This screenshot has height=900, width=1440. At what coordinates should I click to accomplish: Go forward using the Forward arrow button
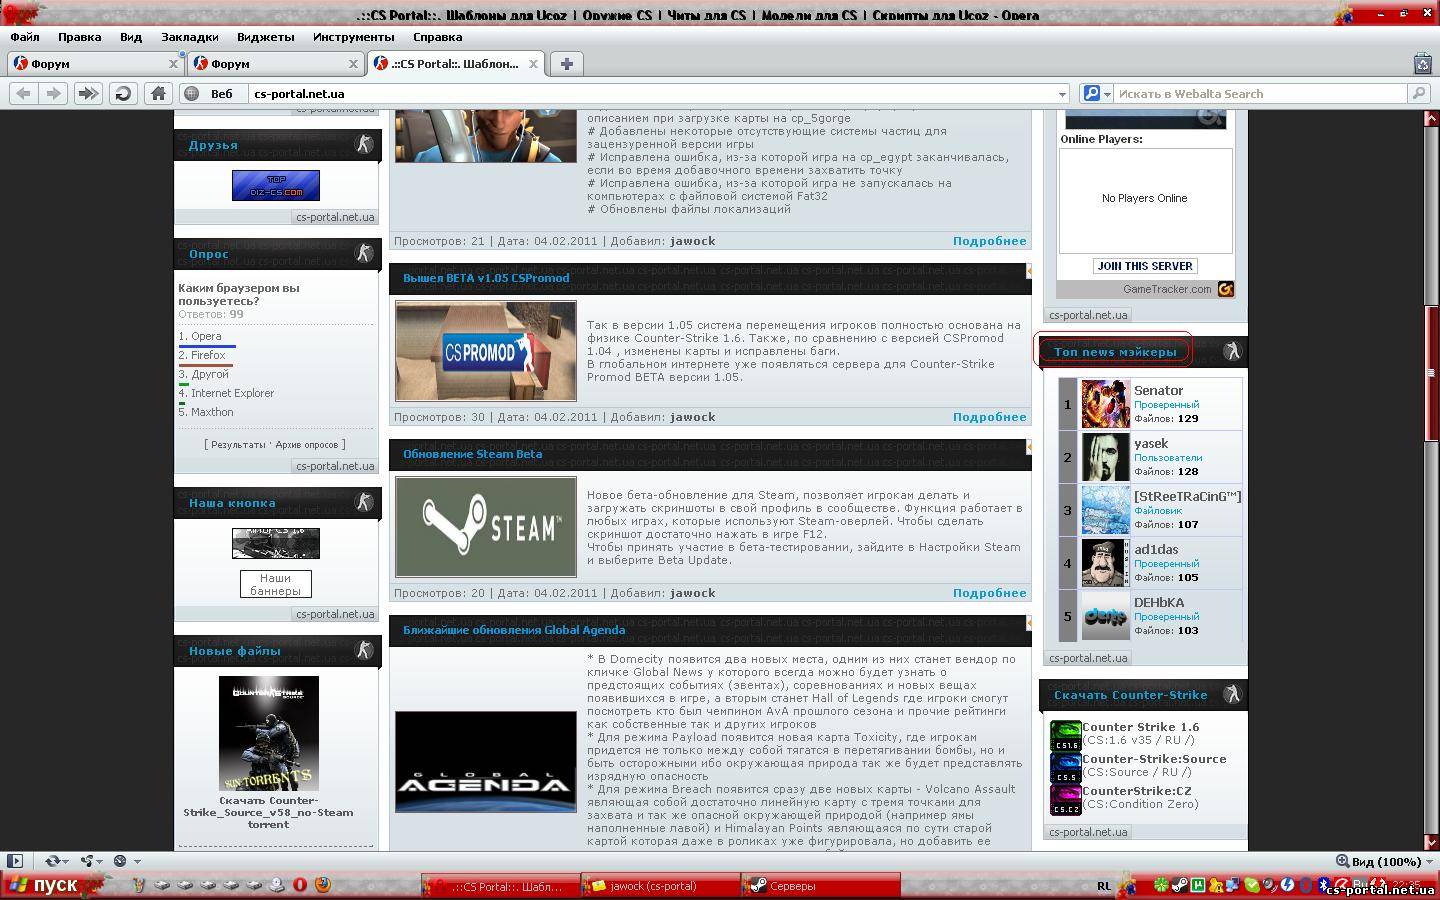(x=54, y=93)
